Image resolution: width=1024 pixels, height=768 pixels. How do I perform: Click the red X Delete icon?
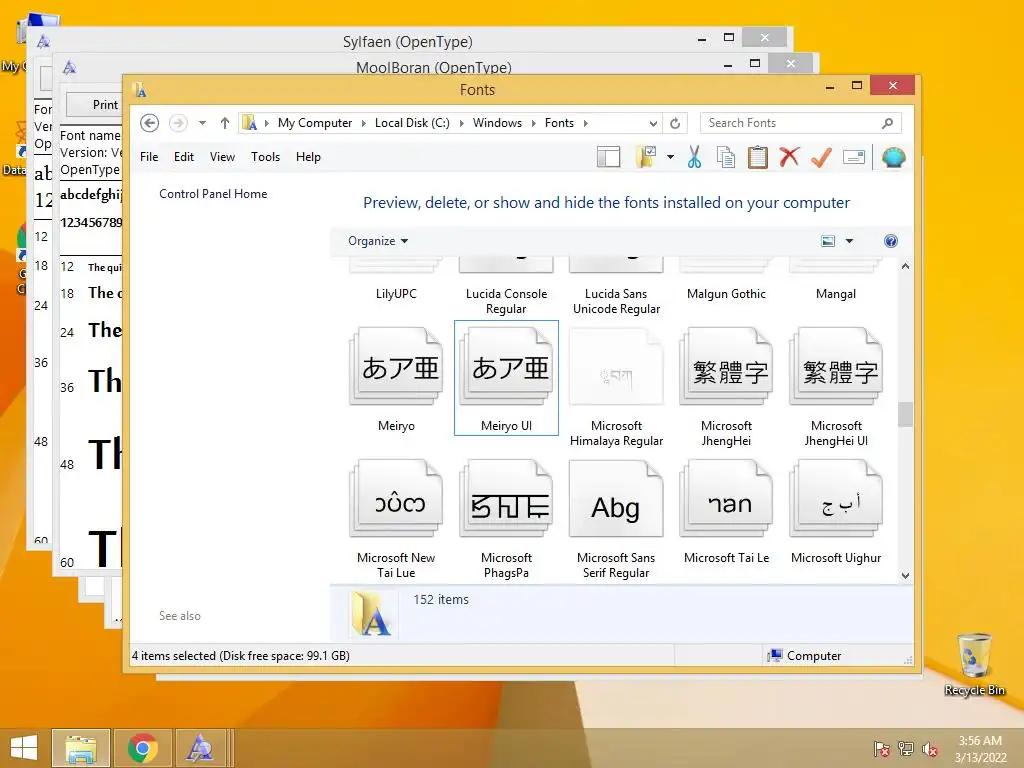coord(789,157)
